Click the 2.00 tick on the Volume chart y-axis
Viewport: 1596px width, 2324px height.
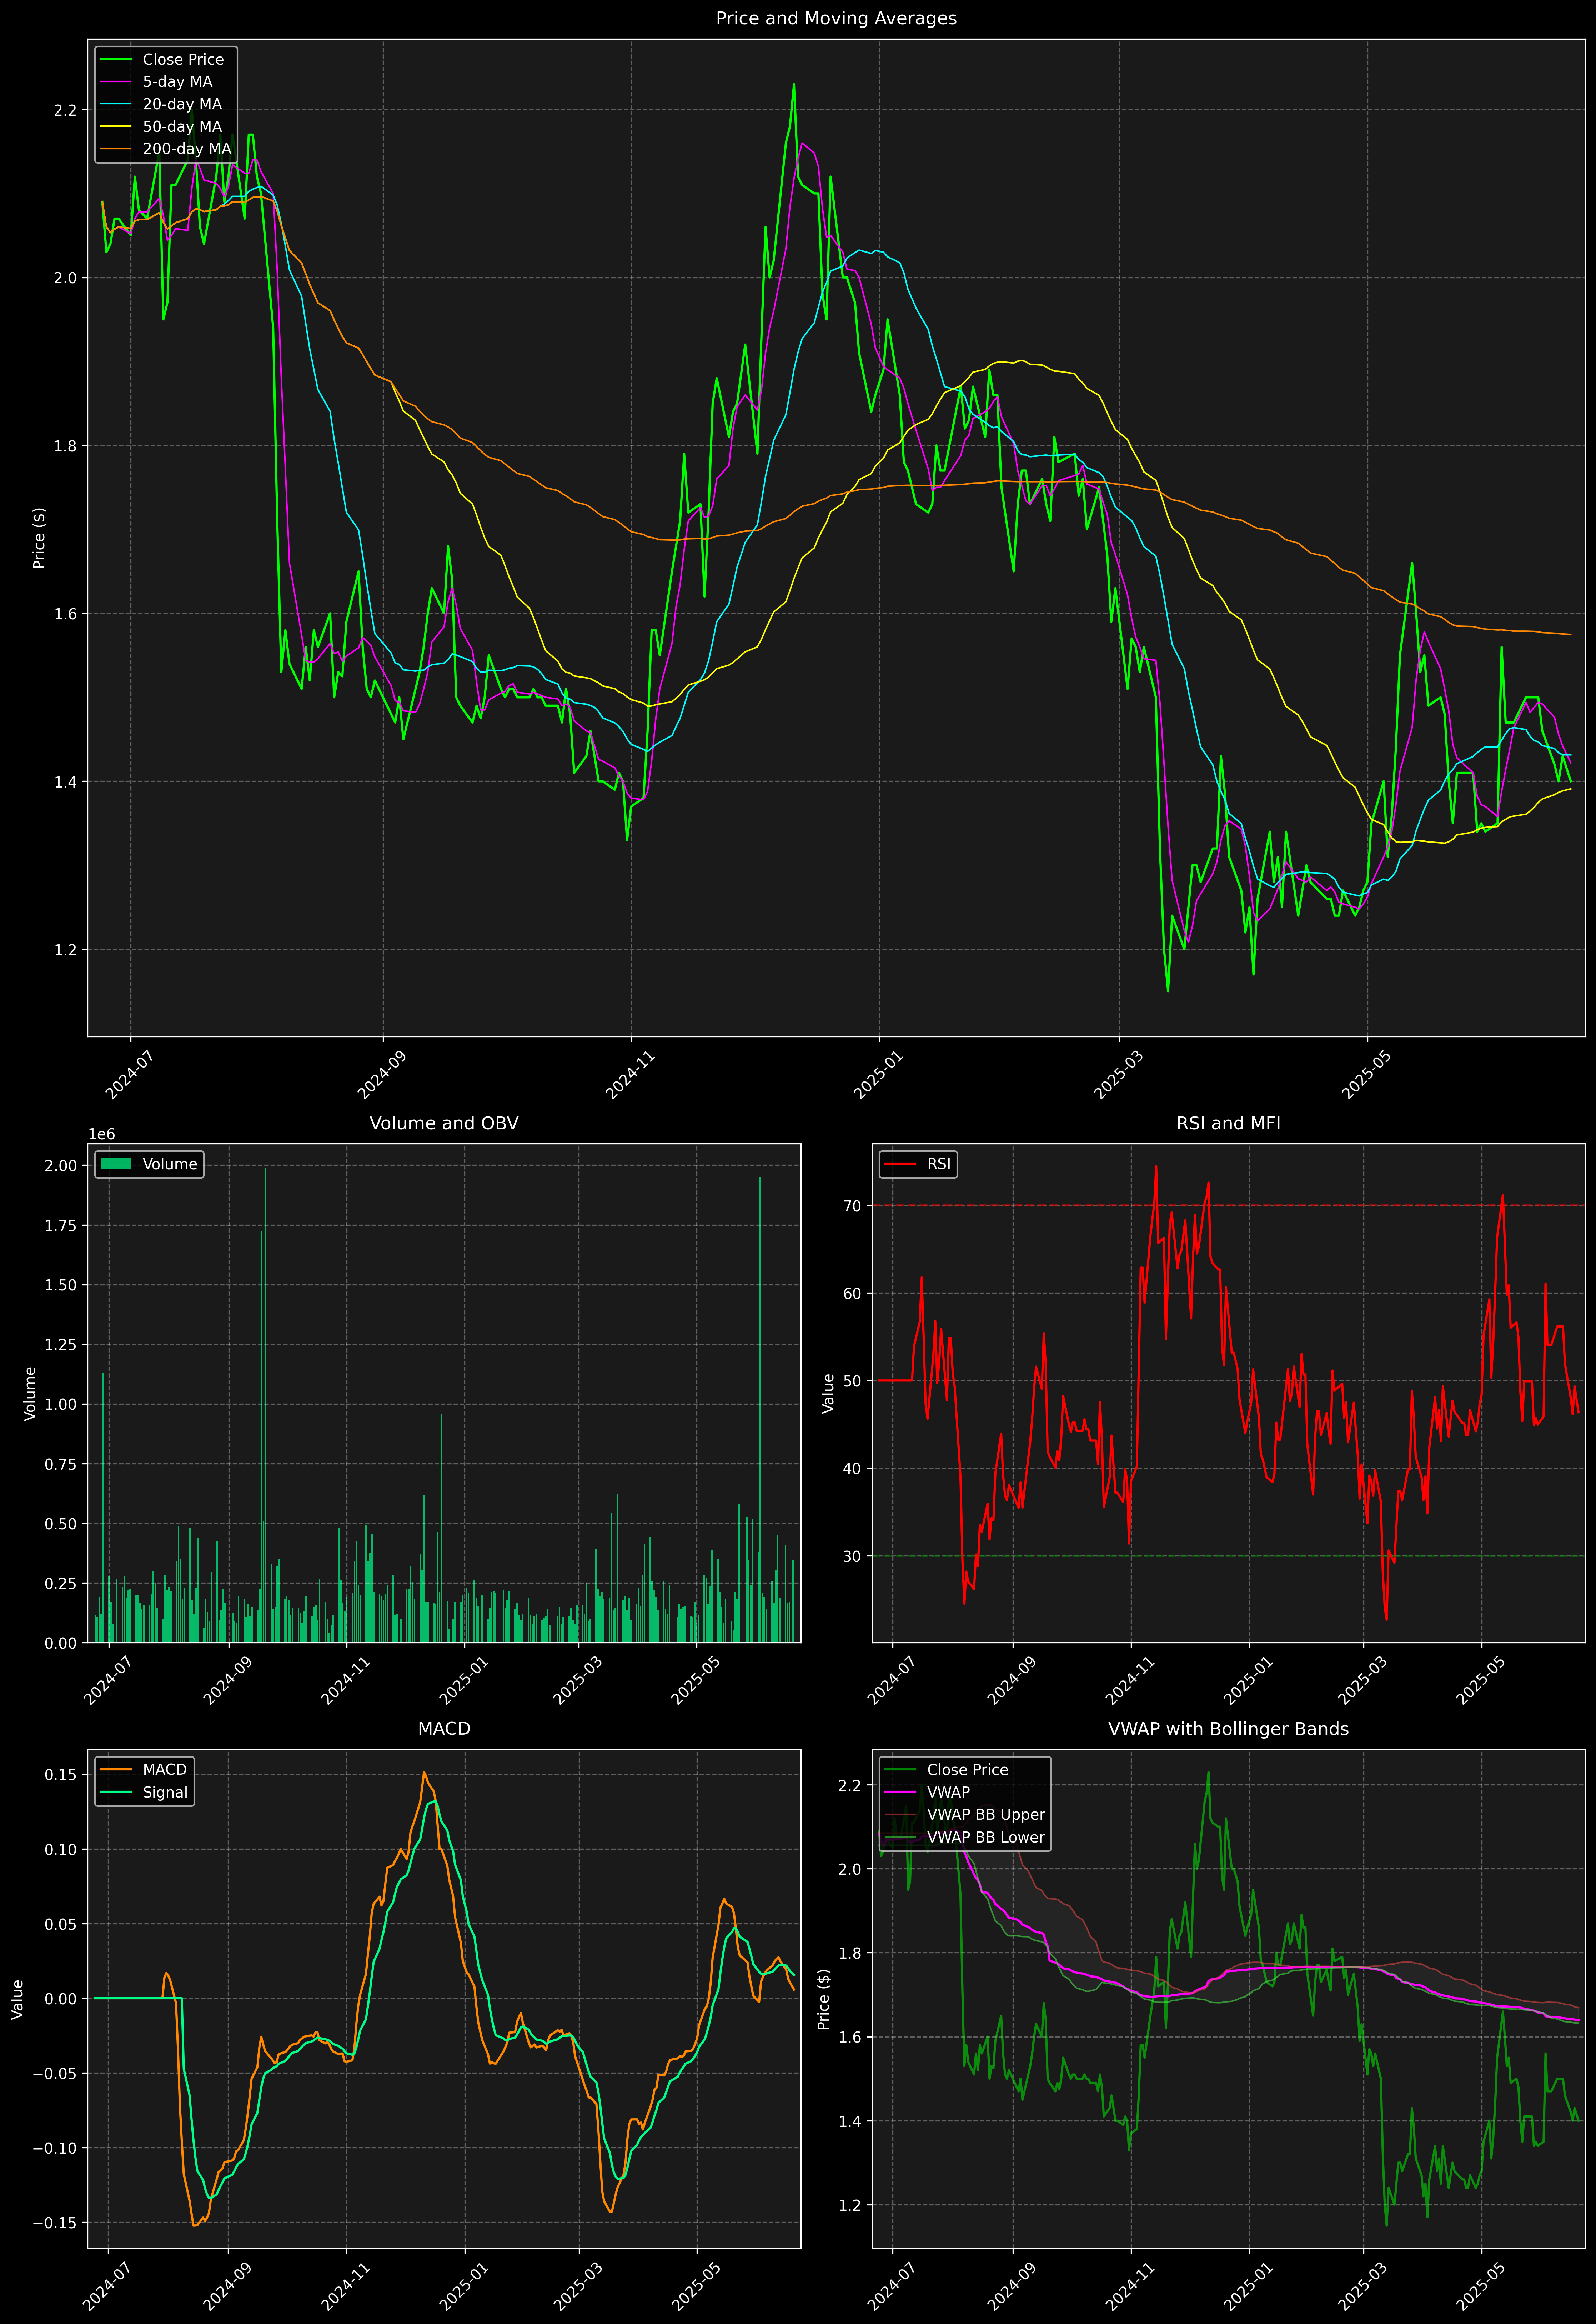pos(61,1166)
